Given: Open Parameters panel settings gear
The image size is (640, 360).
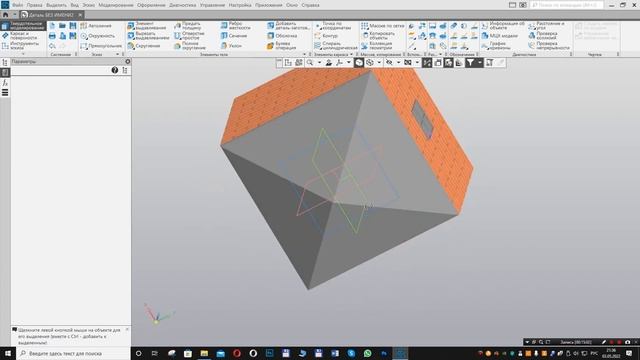Looking at the screenshot, I should point(128,61).
